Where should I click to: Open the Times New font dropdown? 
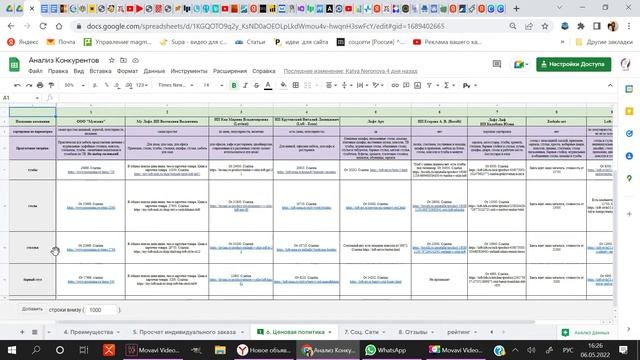[x=176, y=85]
